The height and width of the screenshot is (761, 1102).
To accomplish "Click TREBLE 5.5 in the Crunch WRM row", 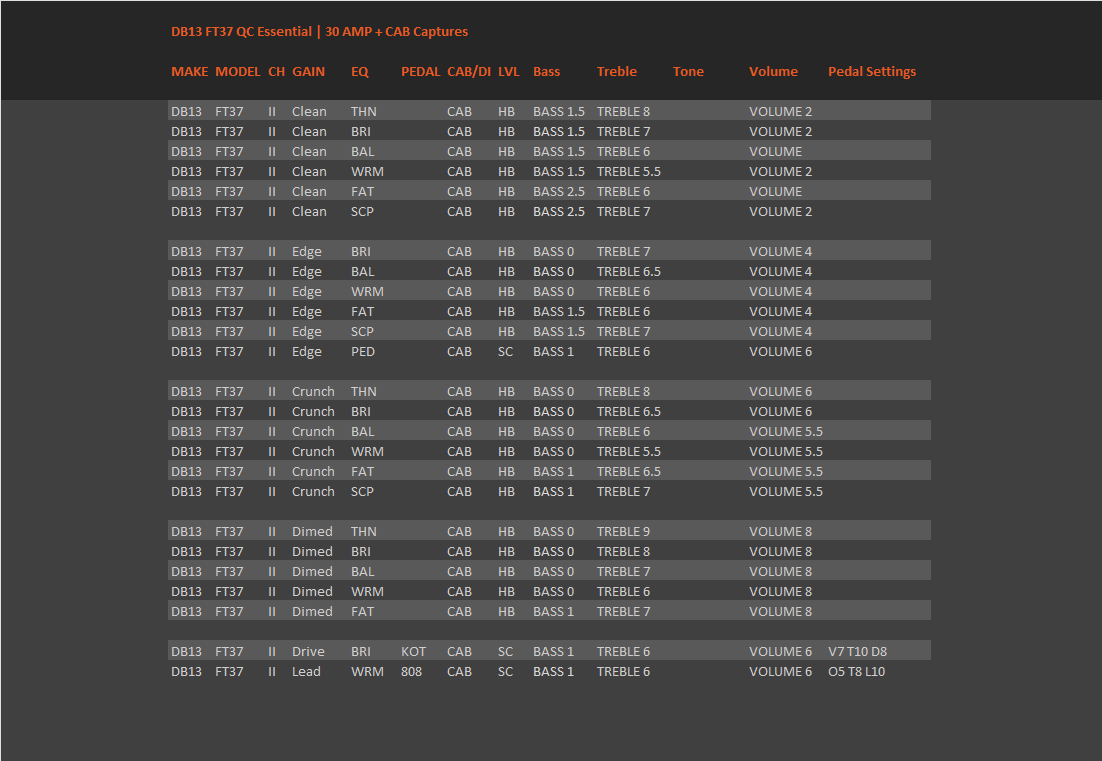I will pos(628,451).
